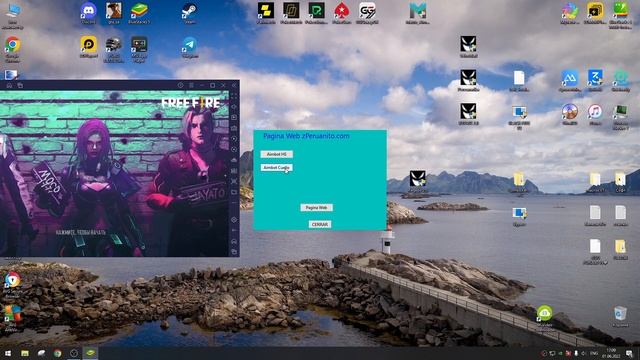Viewport: 640px width, 360px height.
Task: Click the Aimbot Cuello button
Action: click(x=277, y=168)
